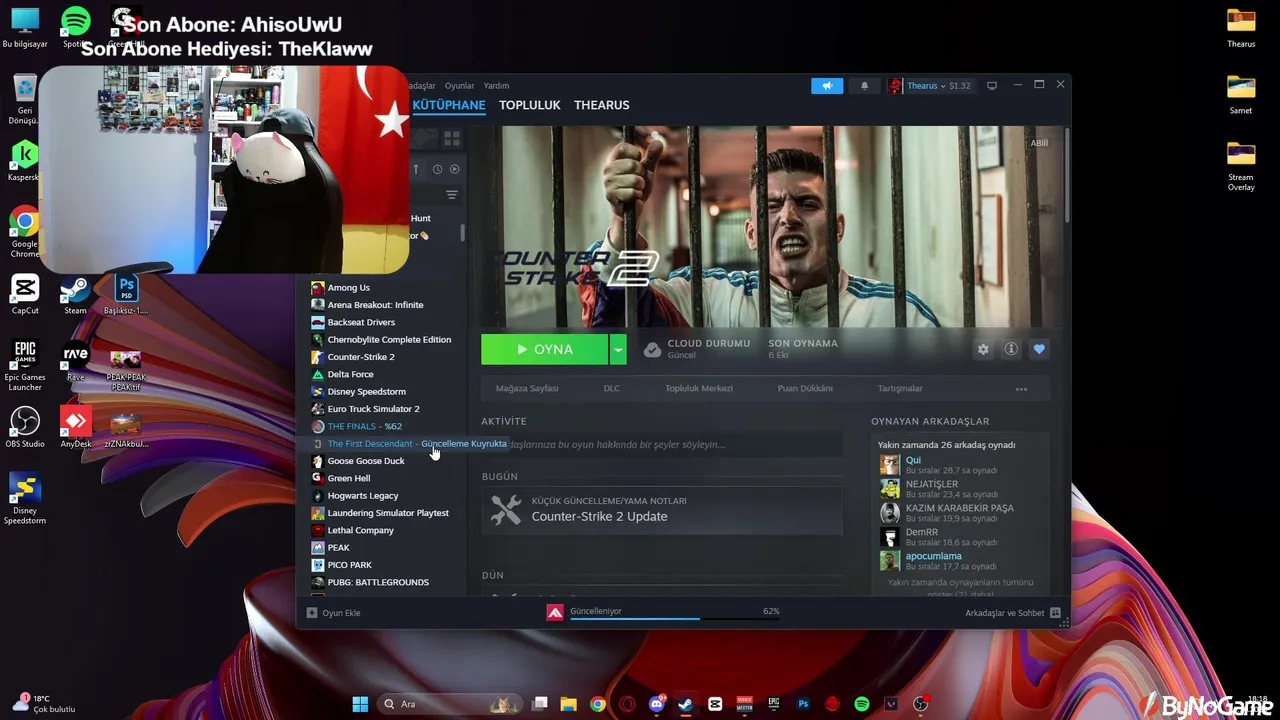
Task: Open Steam announcements megaphone icon
Action: point(827,86)
